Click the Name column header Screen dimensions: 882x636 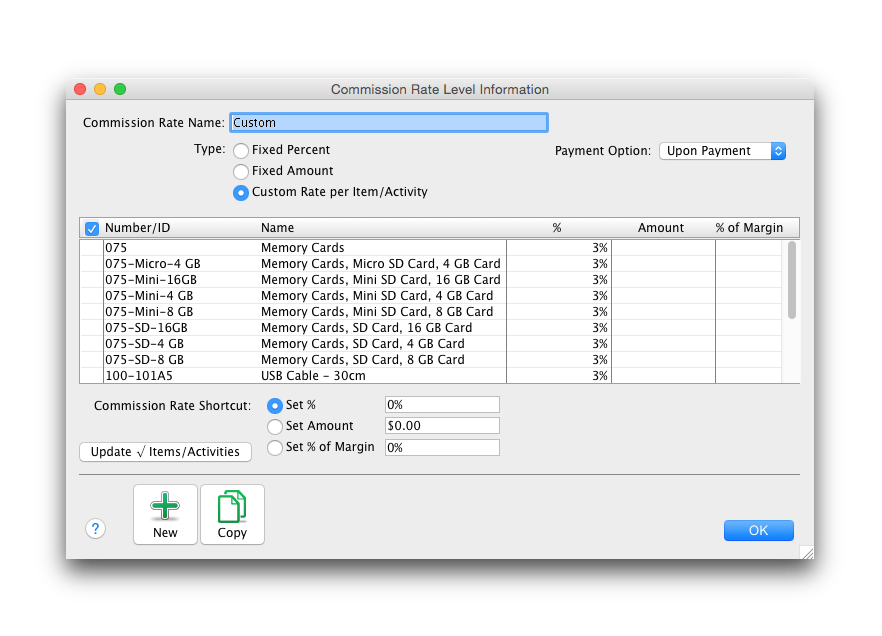(278, 228)
